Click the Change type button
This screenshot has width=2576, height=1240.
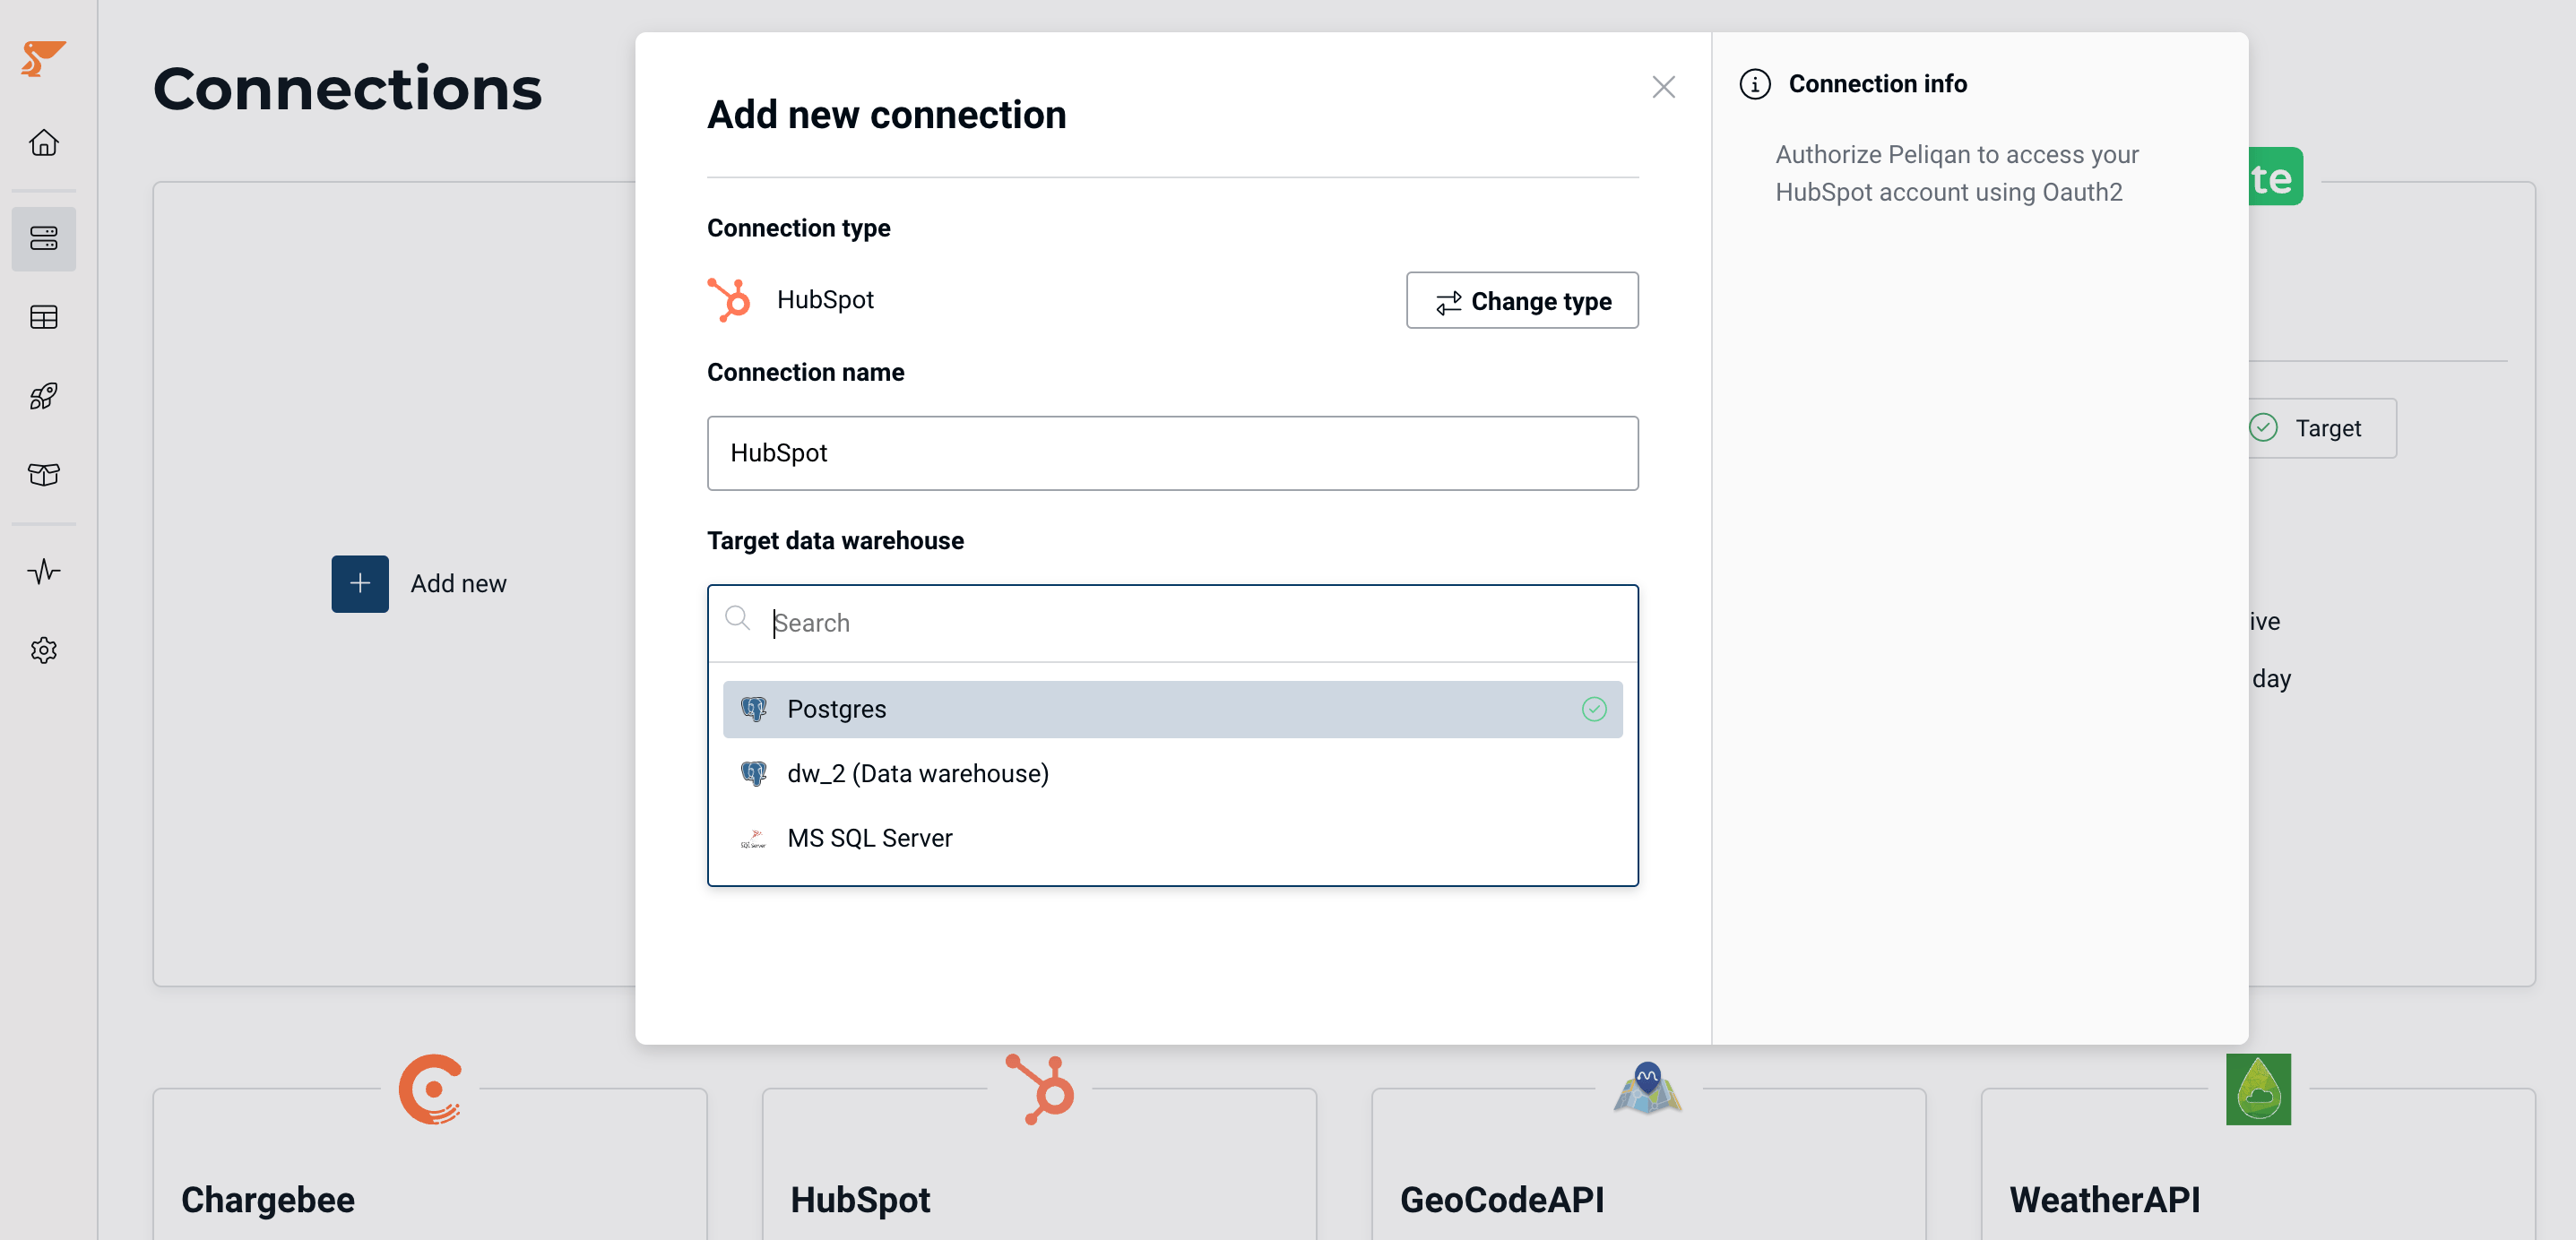[1522, 300]
